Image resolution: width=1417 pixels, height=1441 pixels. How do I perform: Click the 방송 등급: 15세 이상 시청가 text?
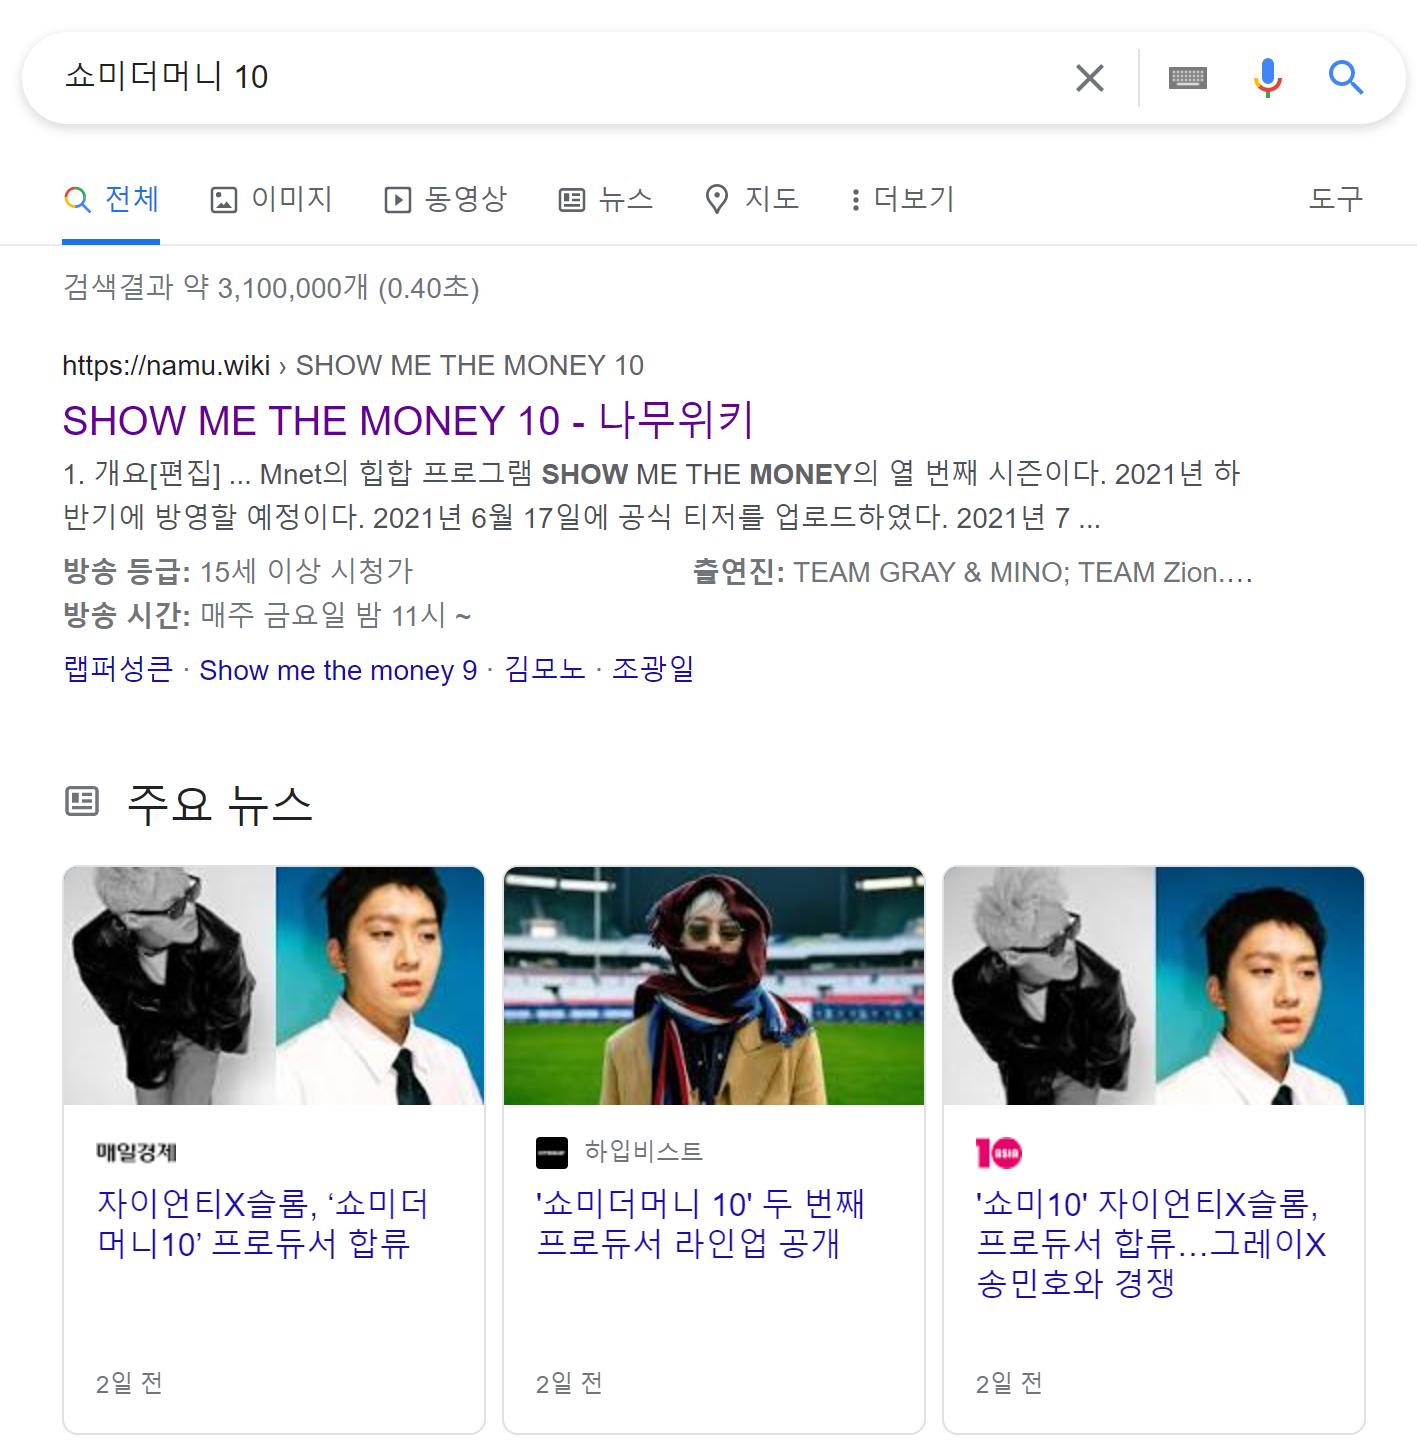click(238, 571)
